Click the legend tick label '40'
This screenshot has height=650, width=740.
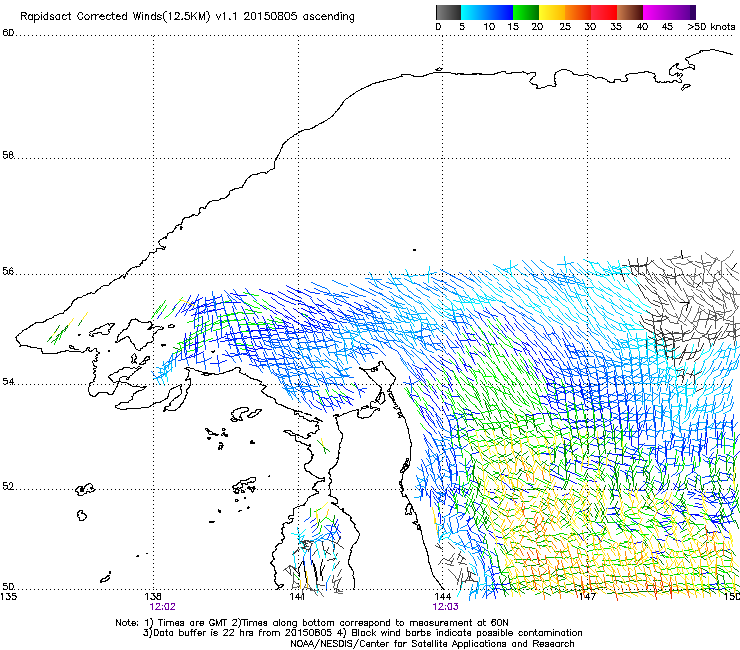(x=642, y=26)
